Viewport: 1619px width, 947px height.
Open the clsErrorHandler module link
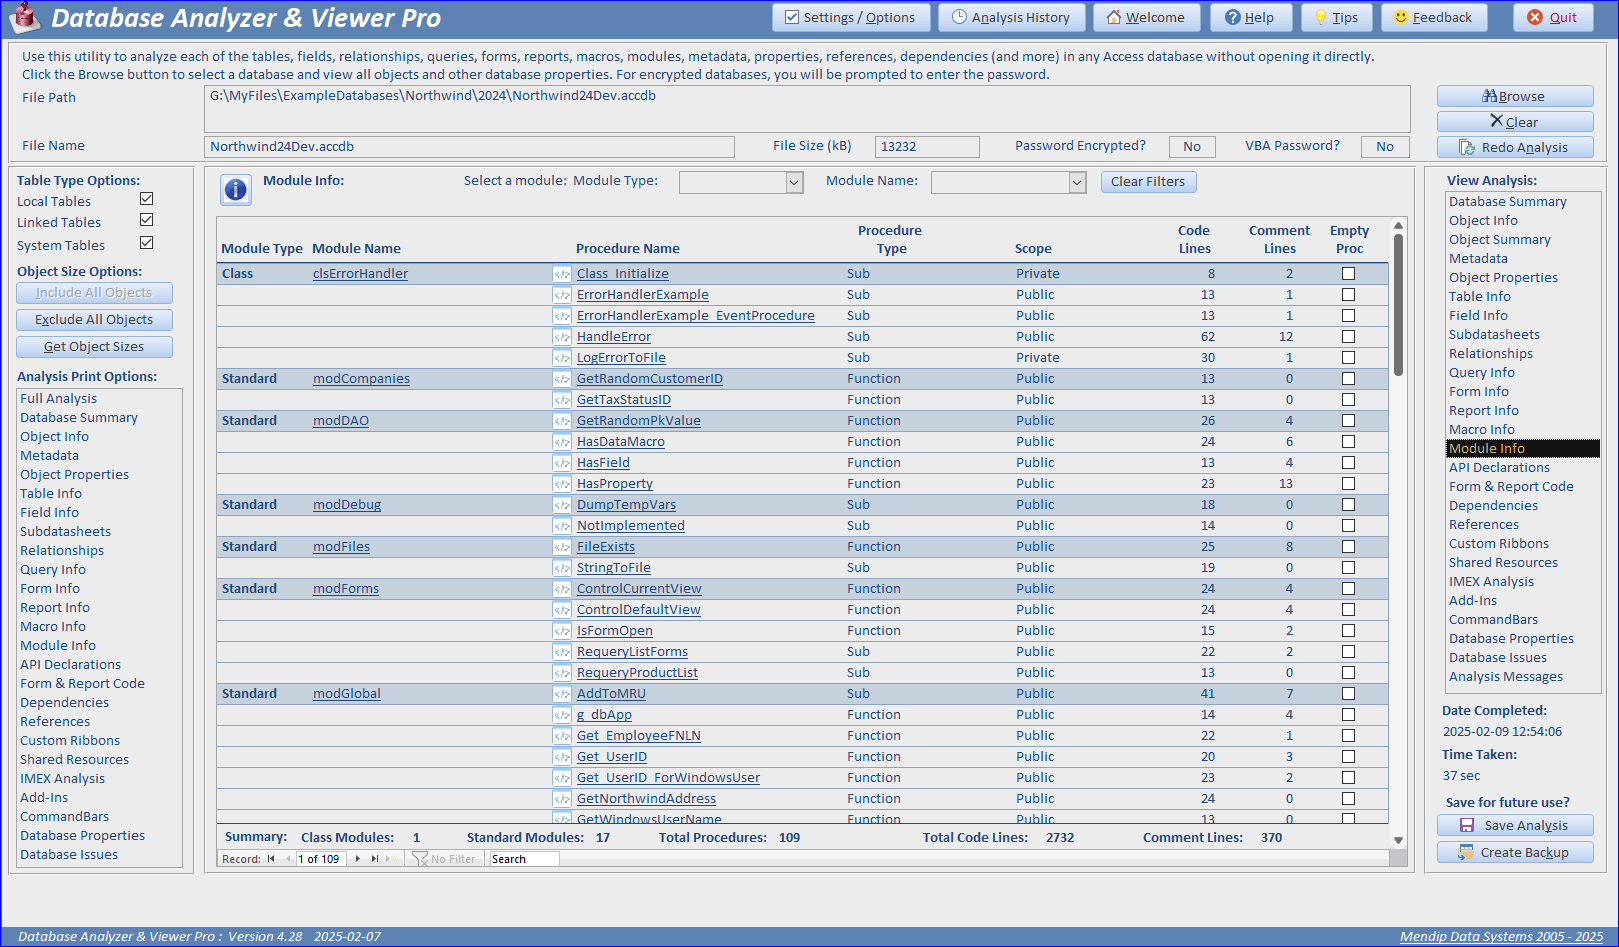point(360,274)
